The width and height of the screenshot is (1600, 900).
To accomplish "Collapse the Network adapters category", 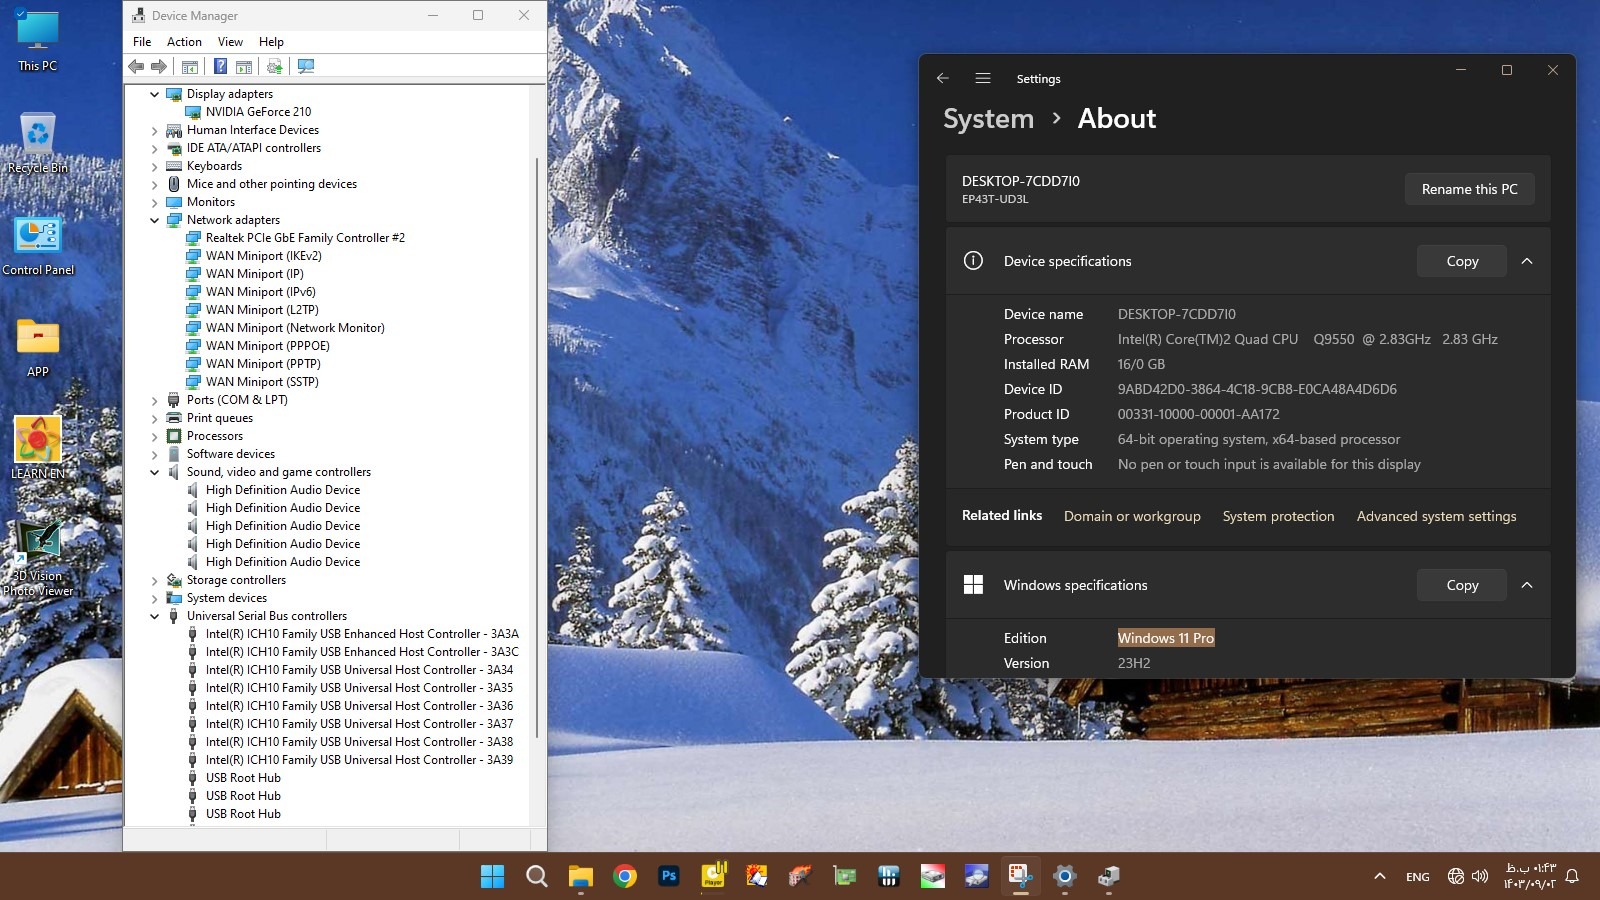I will pyautogui.click(x=155, y=220).
